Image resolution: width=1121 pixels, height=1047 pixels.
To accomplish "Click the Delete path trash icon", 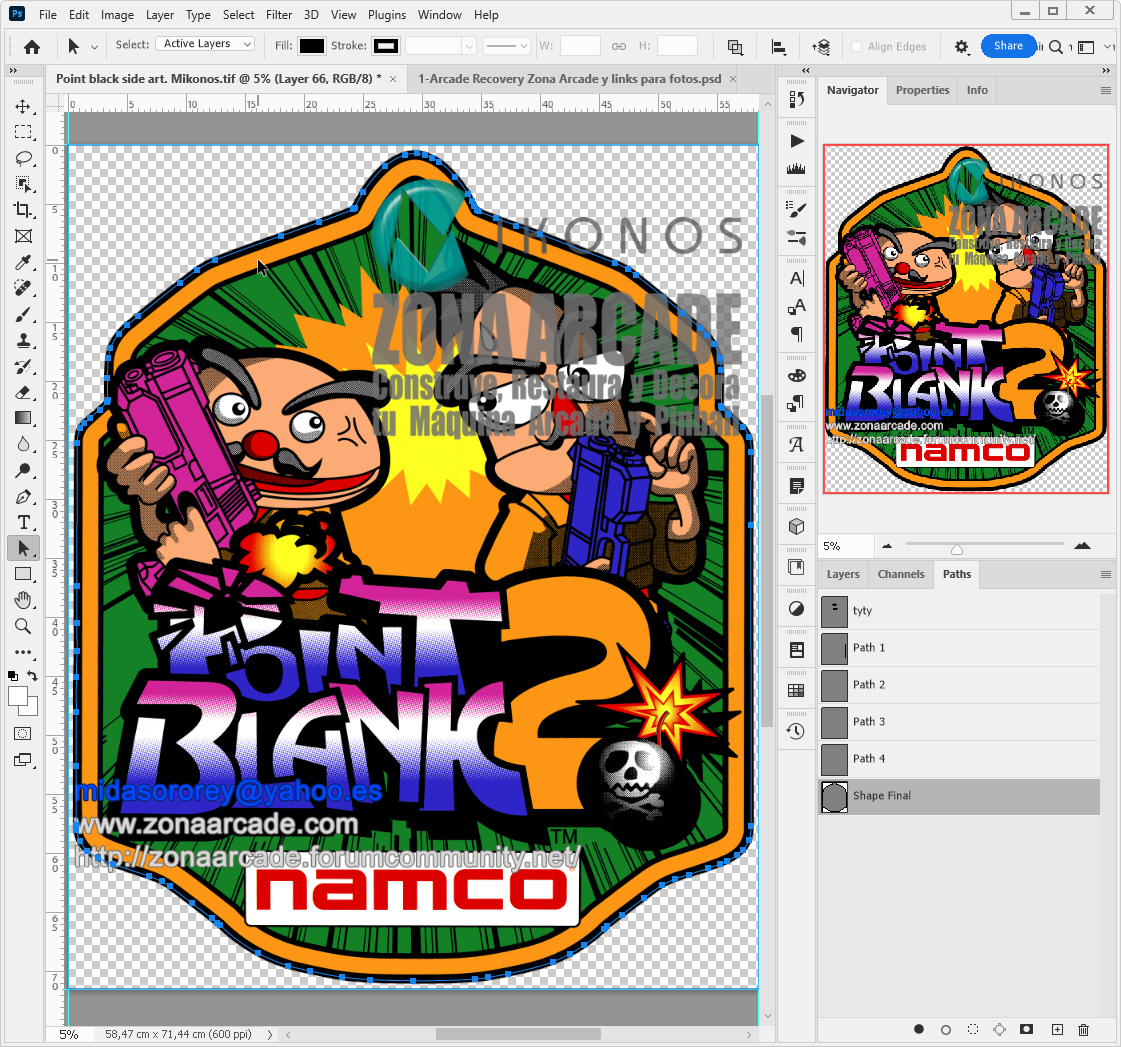I will click(x=1082, y=1029).
